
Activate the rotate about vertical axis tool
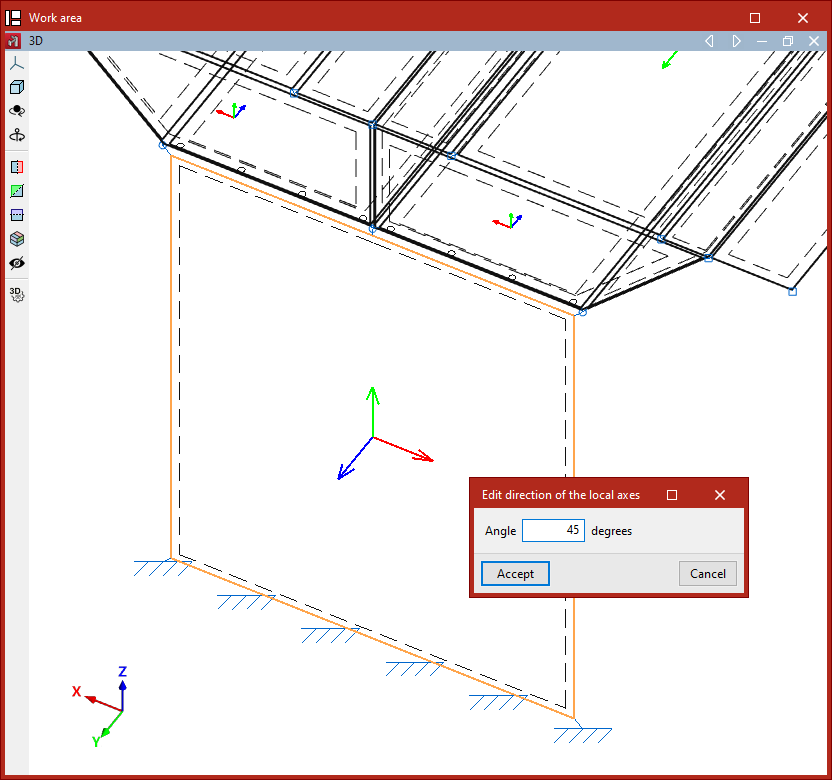(17, 135)
